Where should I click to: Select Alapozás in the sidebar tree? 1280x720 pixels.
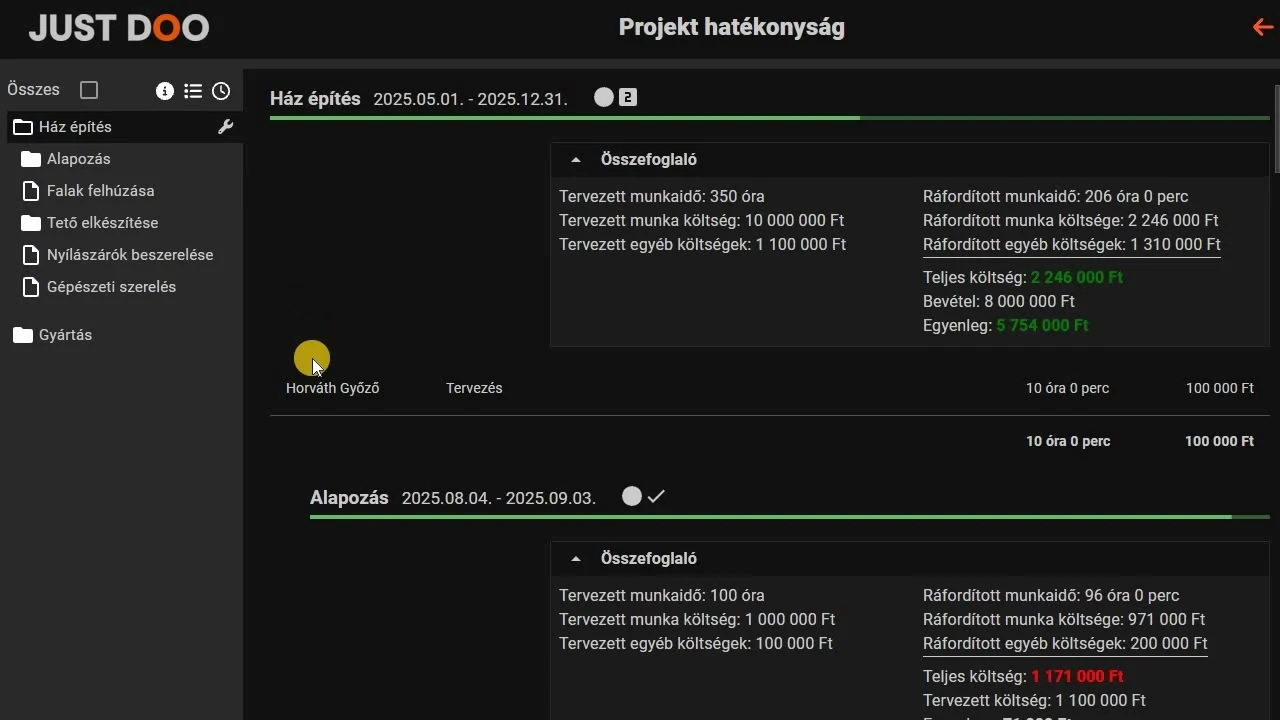79,159
